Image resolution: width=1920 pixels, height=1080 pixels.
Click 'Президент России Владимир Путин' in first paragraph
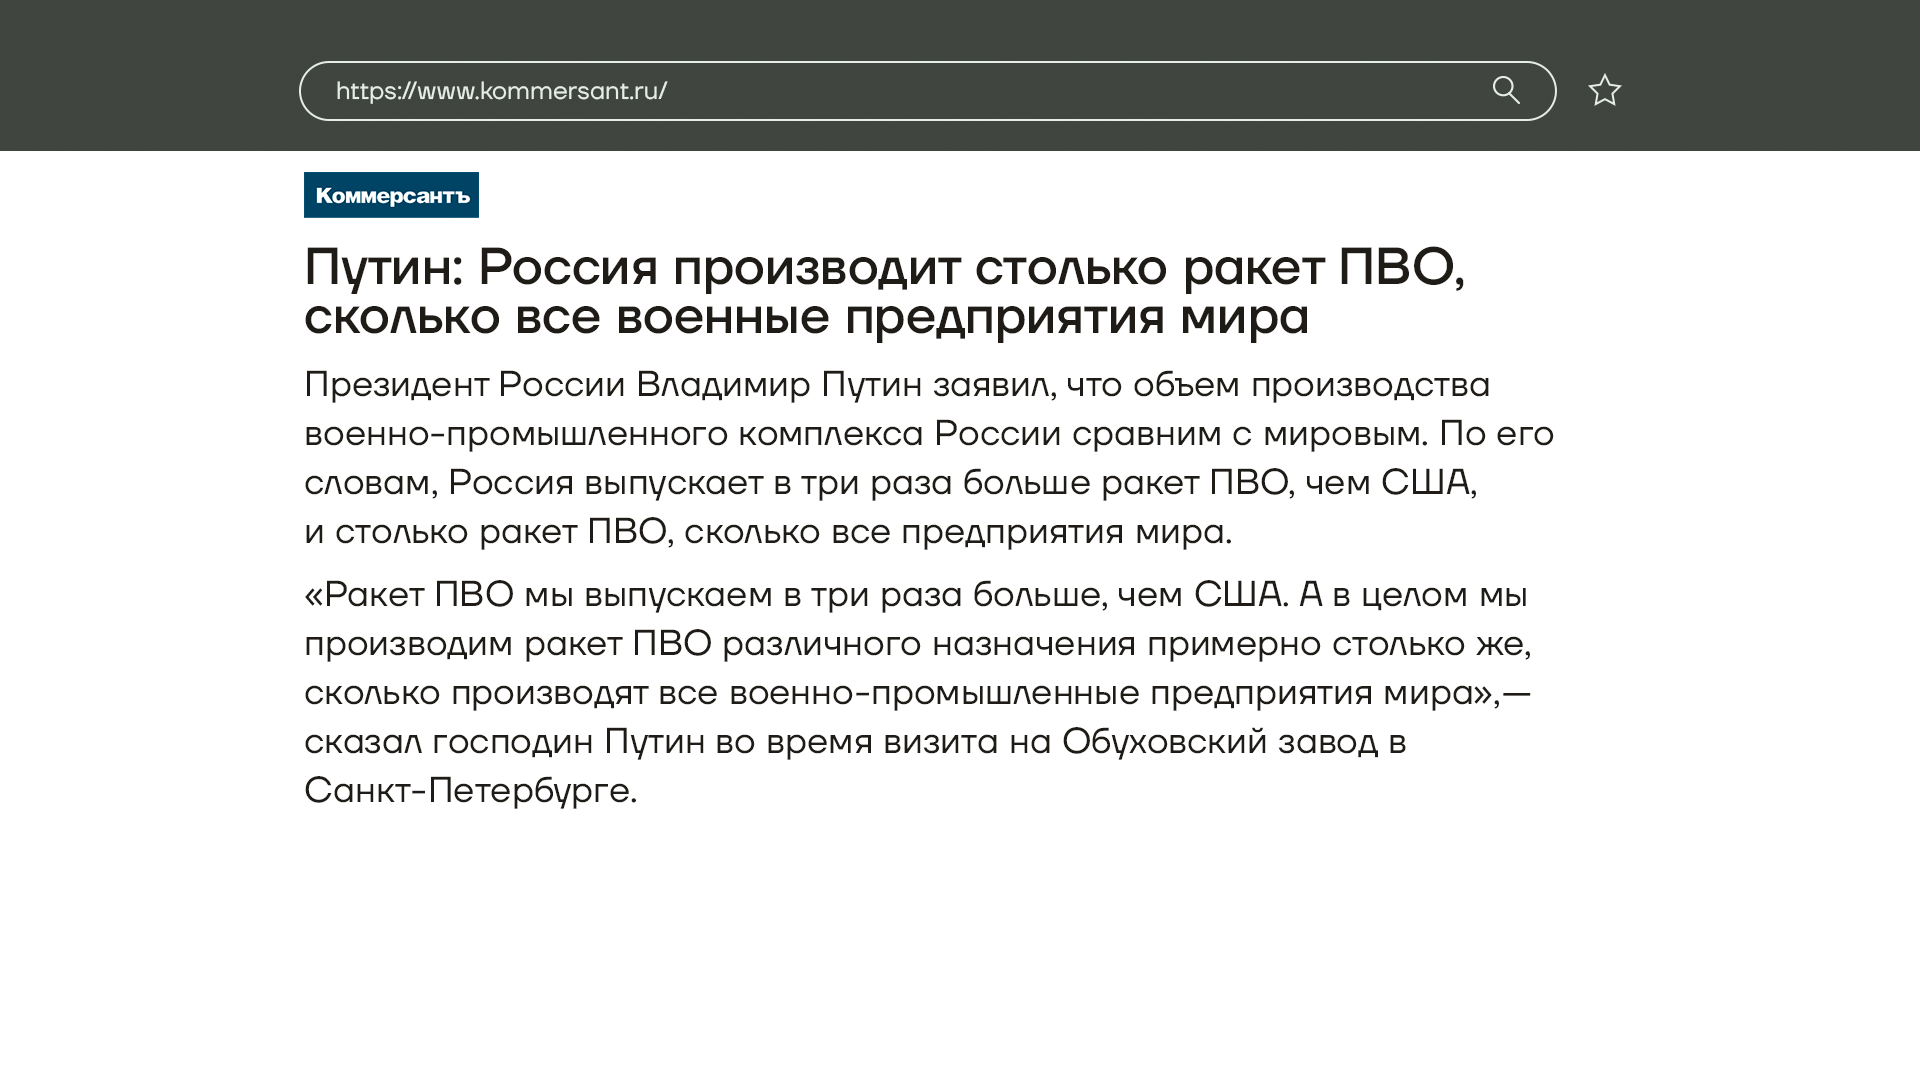613,385
